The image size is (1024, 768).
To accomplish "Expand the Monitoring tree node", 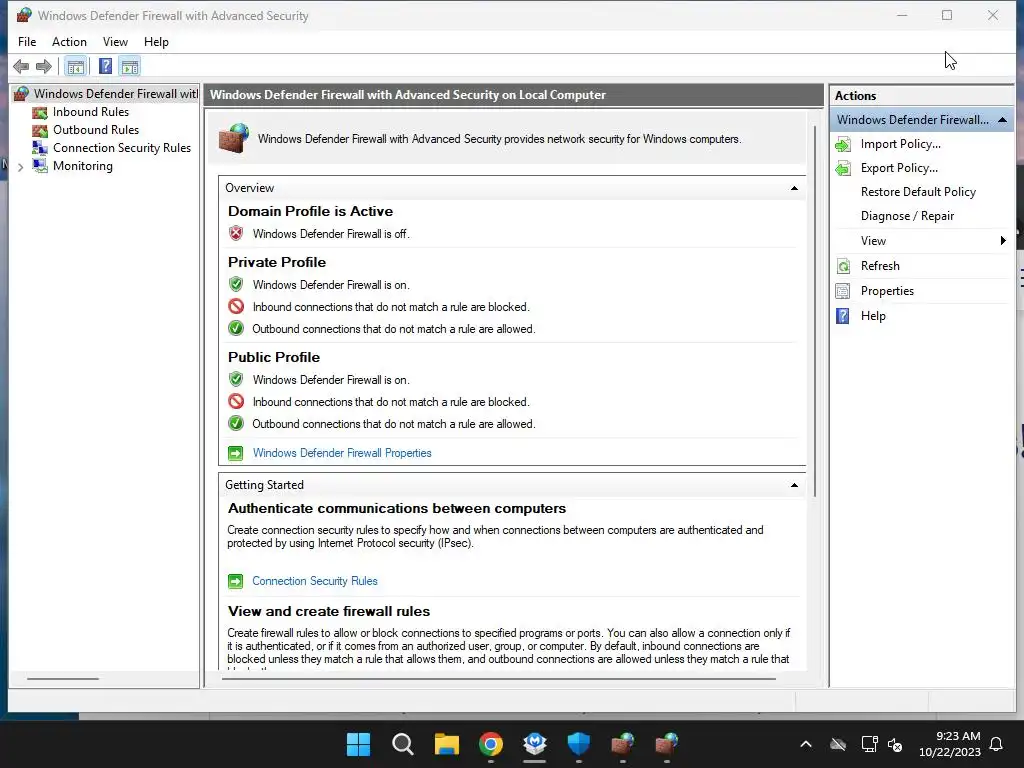I will pyautogui.click(x=20, y=167).
